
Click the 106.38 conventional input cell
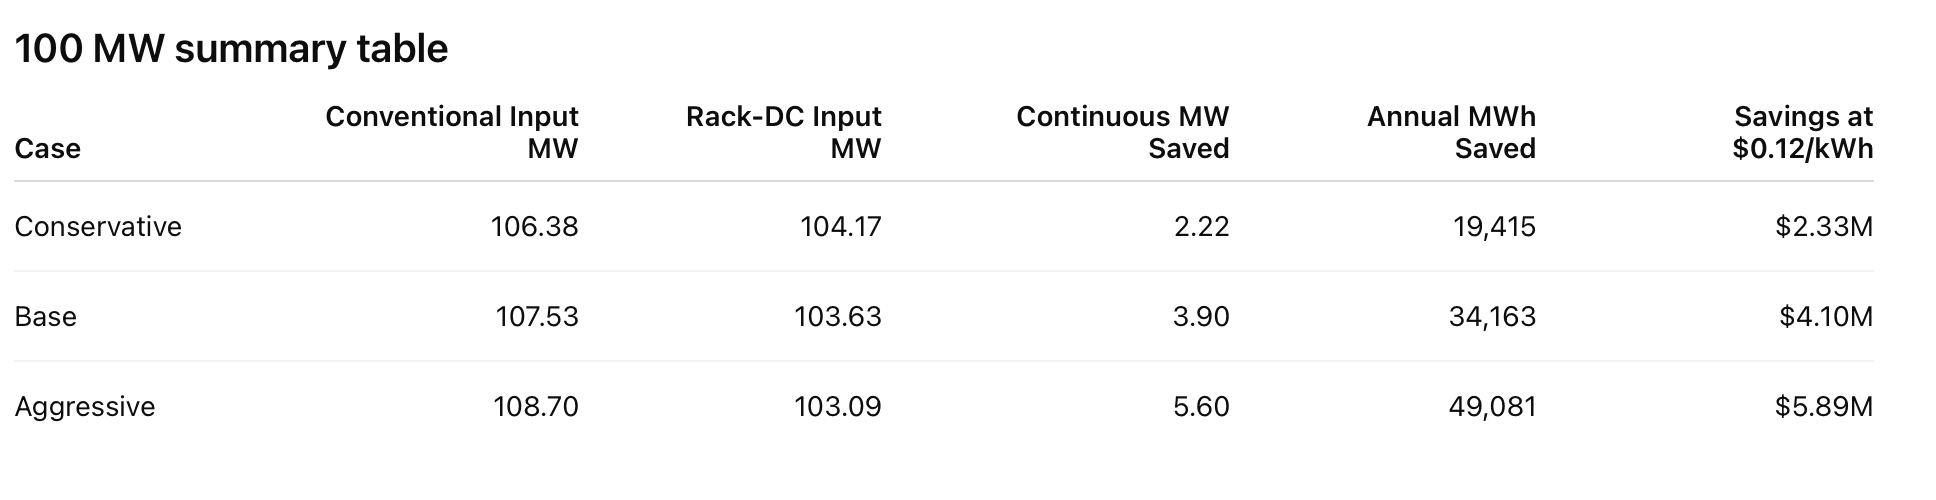pos(534,227)
